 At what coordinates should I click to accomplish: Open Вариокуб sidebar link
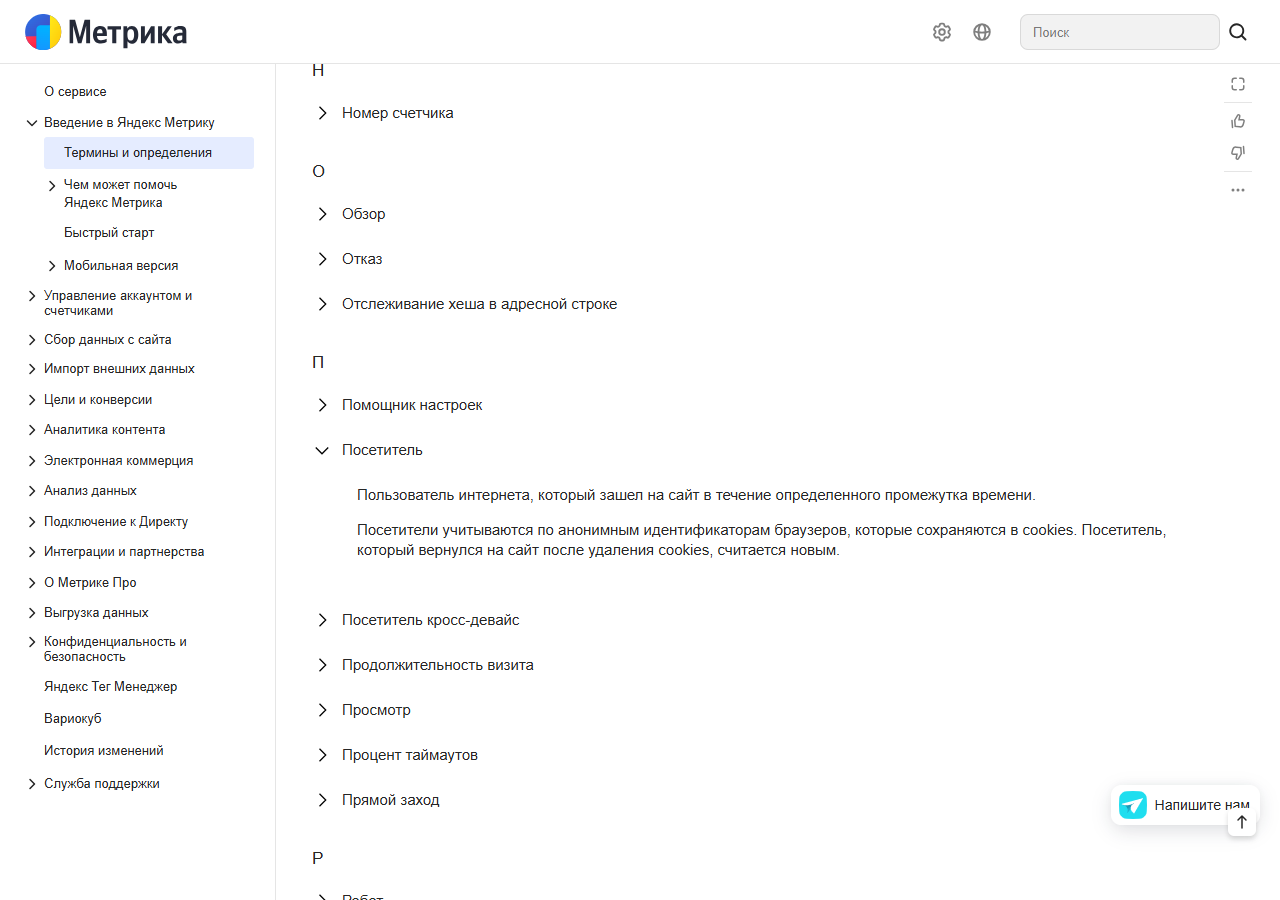coord(73,719)
